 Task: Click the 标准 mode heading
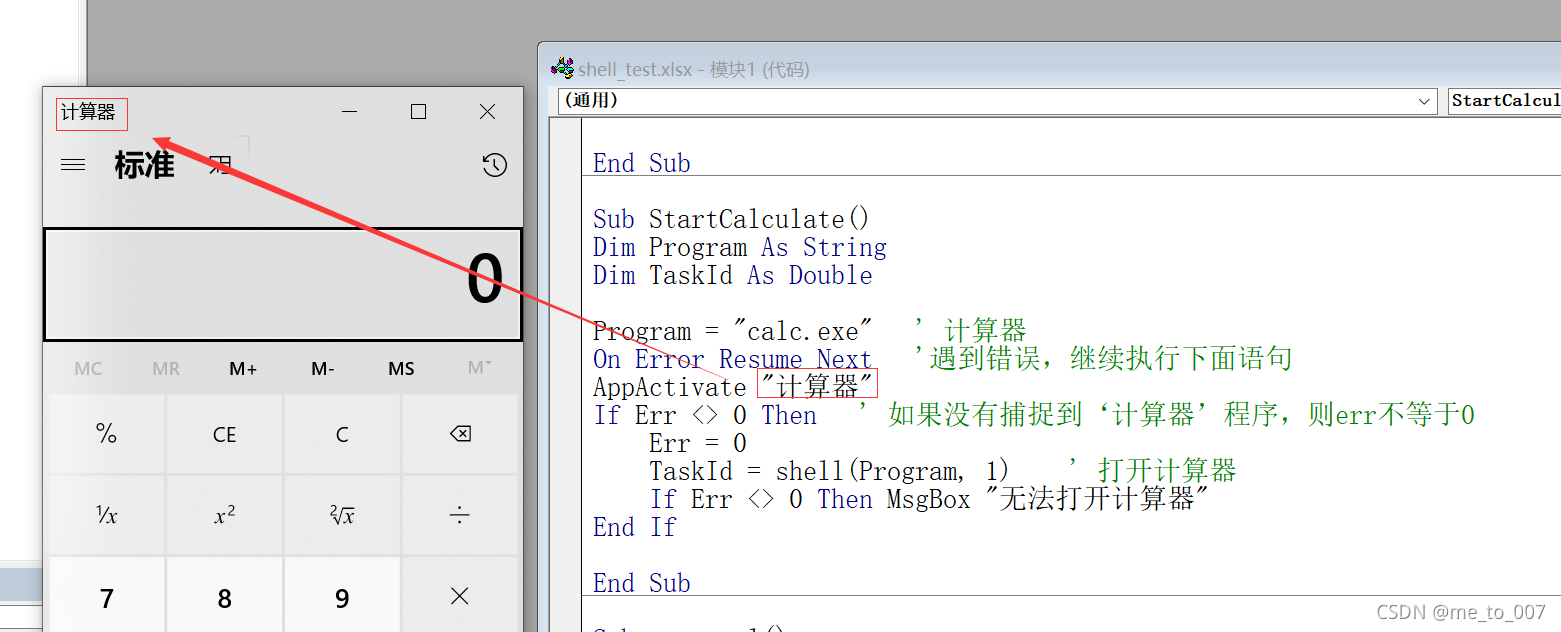tap(145, 165)
